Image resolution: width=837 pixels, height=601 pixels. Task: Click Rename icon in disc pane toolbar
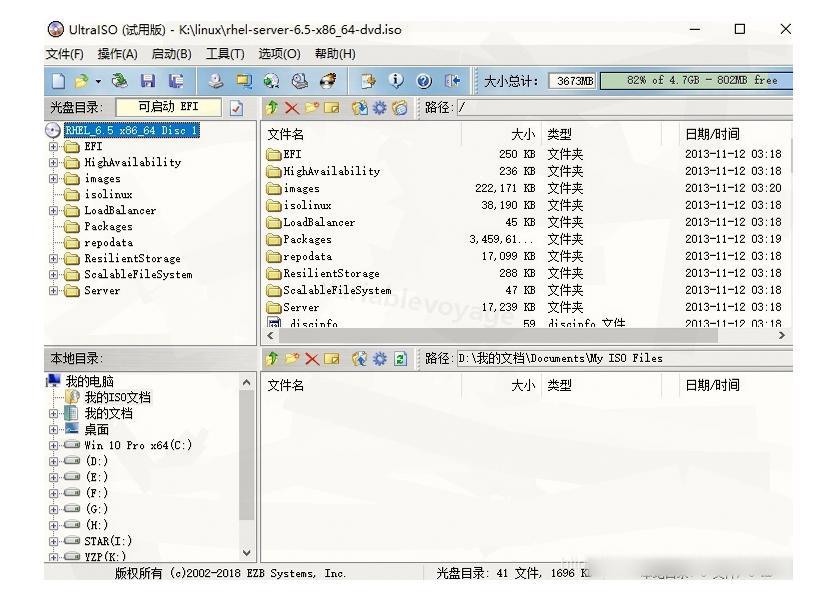coord(331,108)
